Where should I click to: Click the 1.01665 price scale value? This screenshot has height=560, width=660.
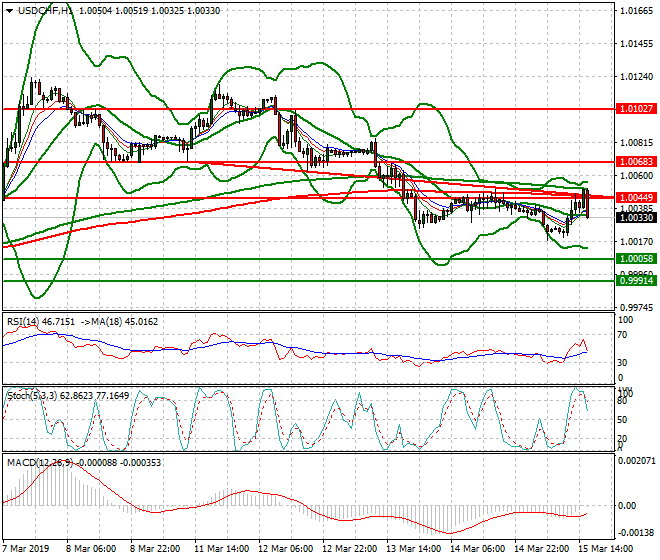(x=636, y=11)
